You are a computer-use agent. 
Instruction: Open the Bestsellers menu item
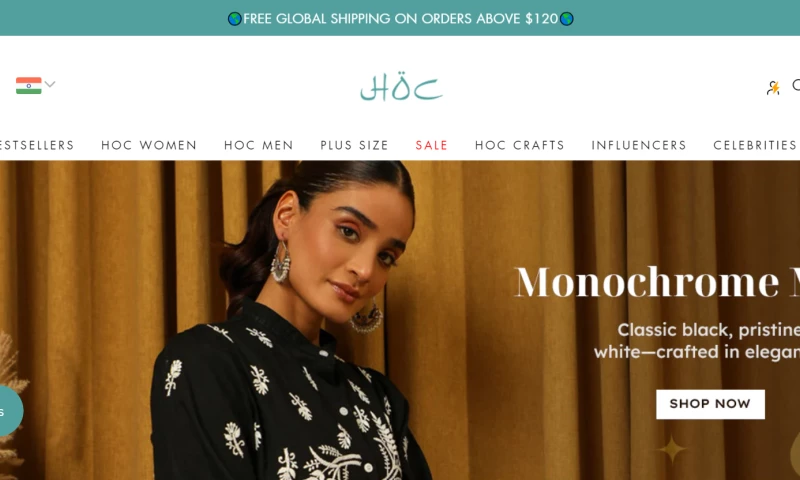click(x=37, y=145)
